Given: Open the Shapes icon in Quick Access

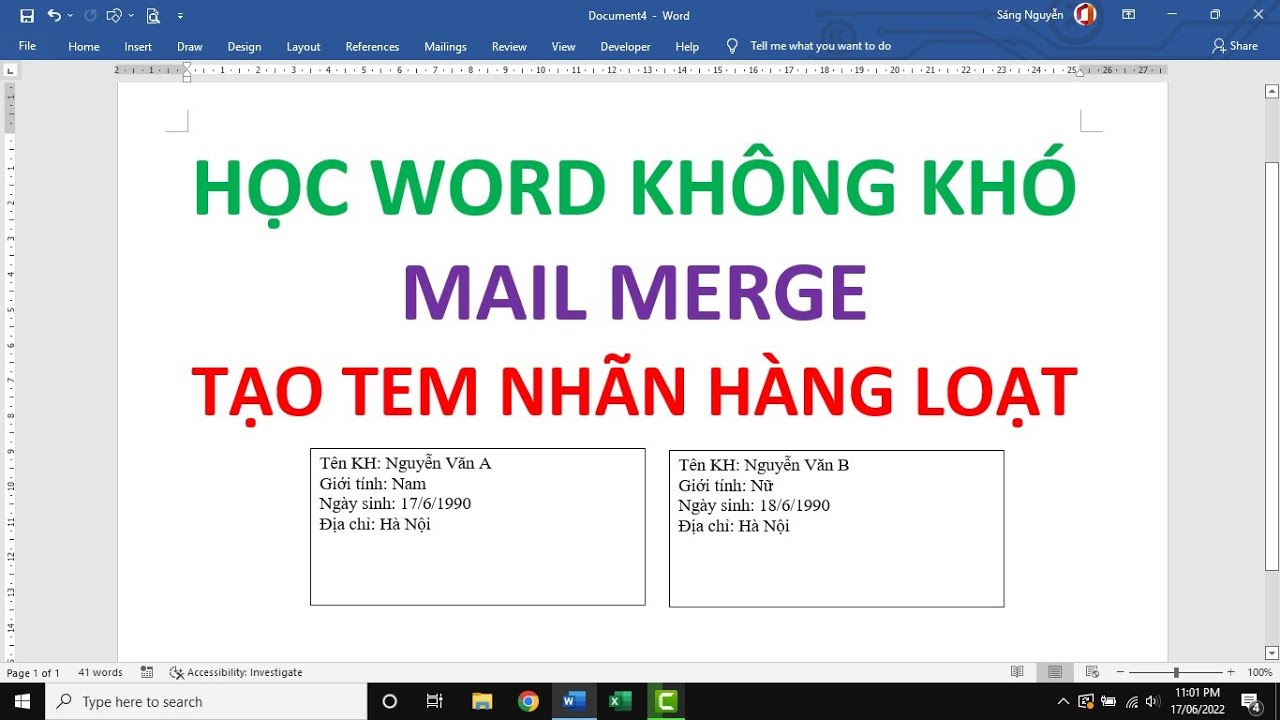Looking at the screenshot, I should pyautogui.click(x=114, y=15).
